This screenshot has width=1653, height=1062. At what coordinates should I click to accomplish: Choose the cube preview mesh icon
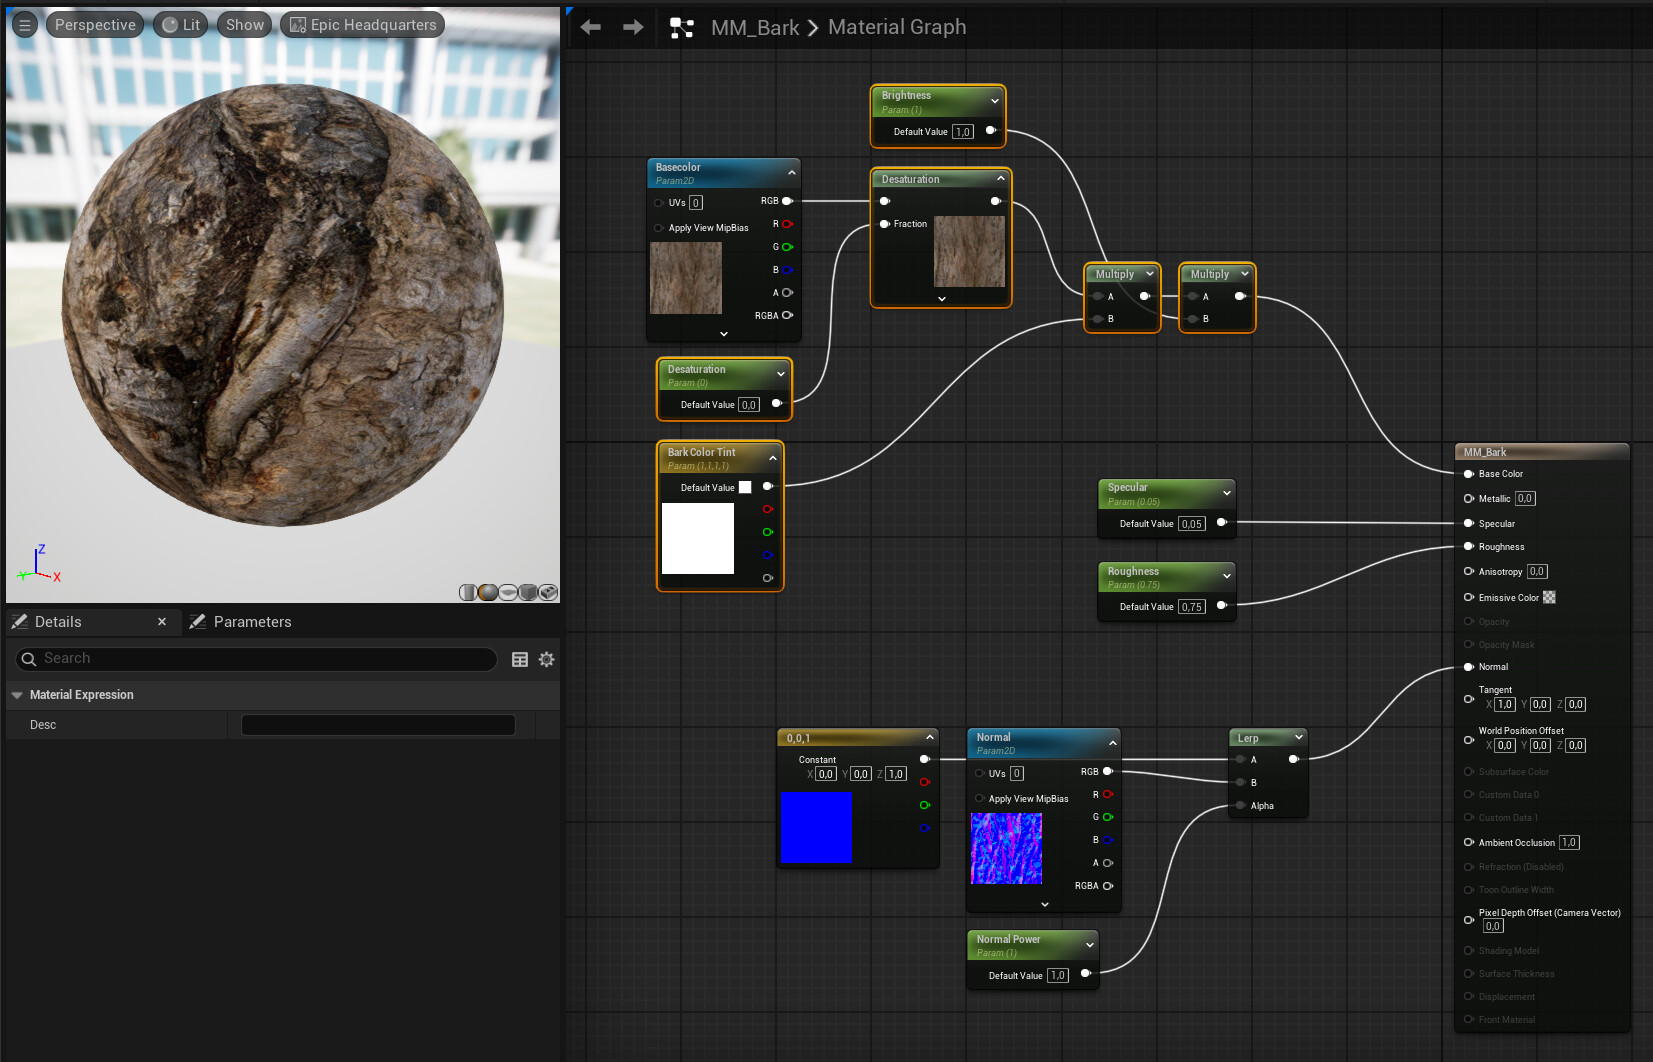point(528,593)
